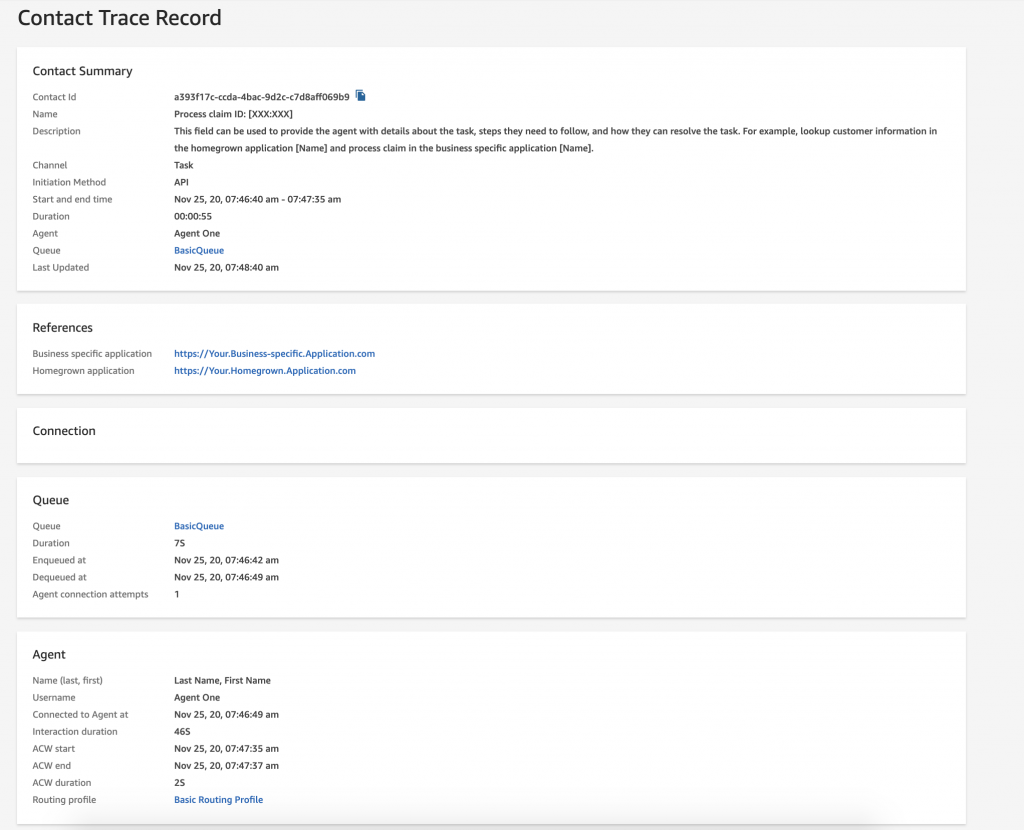
Task: Open the BasicQueue link in Contact Summary
Action: click(198, 250)
